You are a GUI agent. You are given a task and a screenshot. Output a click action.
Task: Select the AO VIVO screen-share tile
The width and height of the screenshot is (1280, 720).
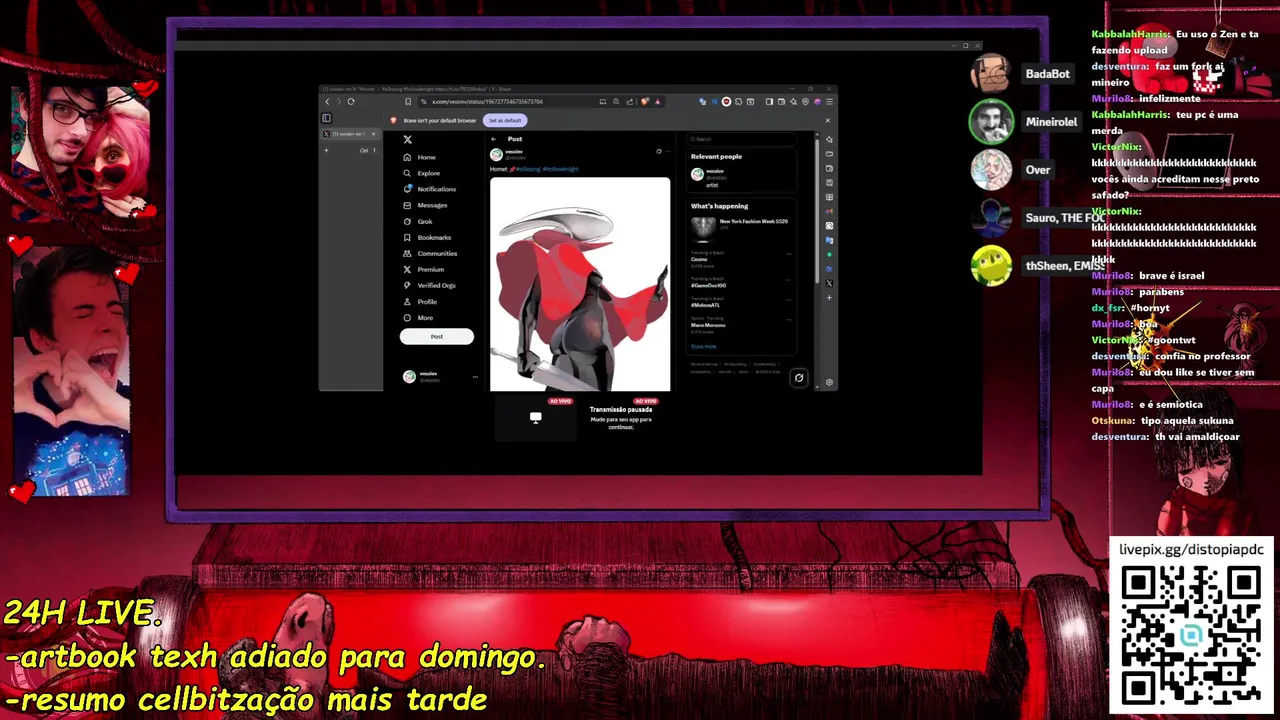click(x=536, y=417)
